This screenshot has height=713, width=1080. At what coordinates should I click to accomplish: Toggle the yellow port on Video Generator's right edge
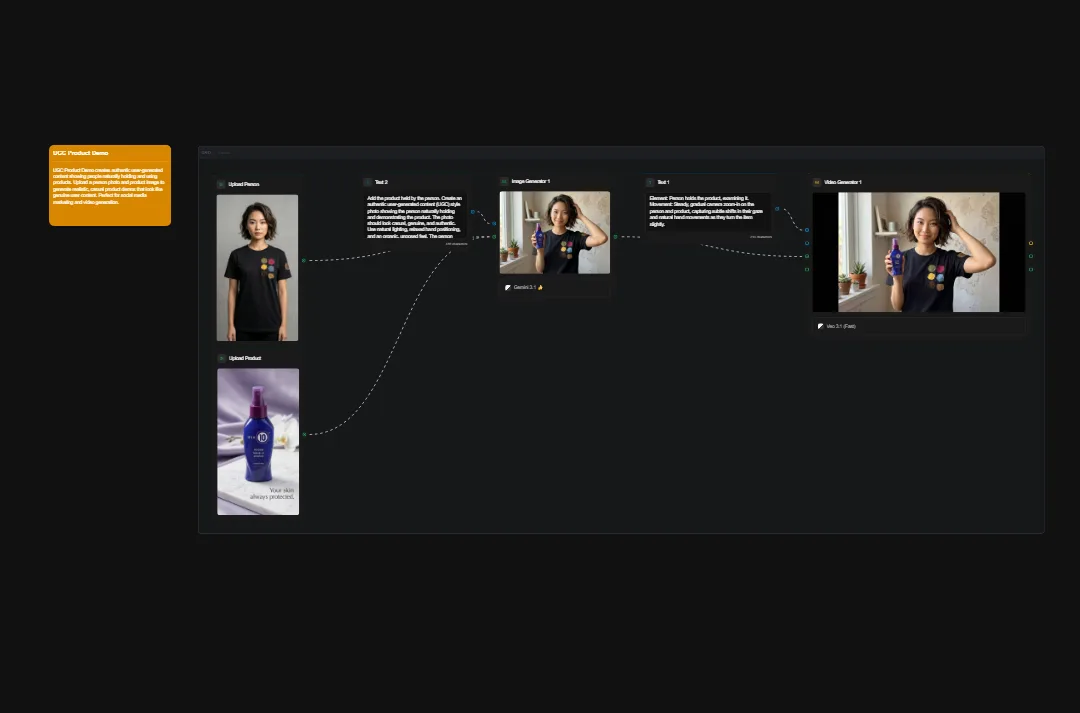(x=1031, y=243)
